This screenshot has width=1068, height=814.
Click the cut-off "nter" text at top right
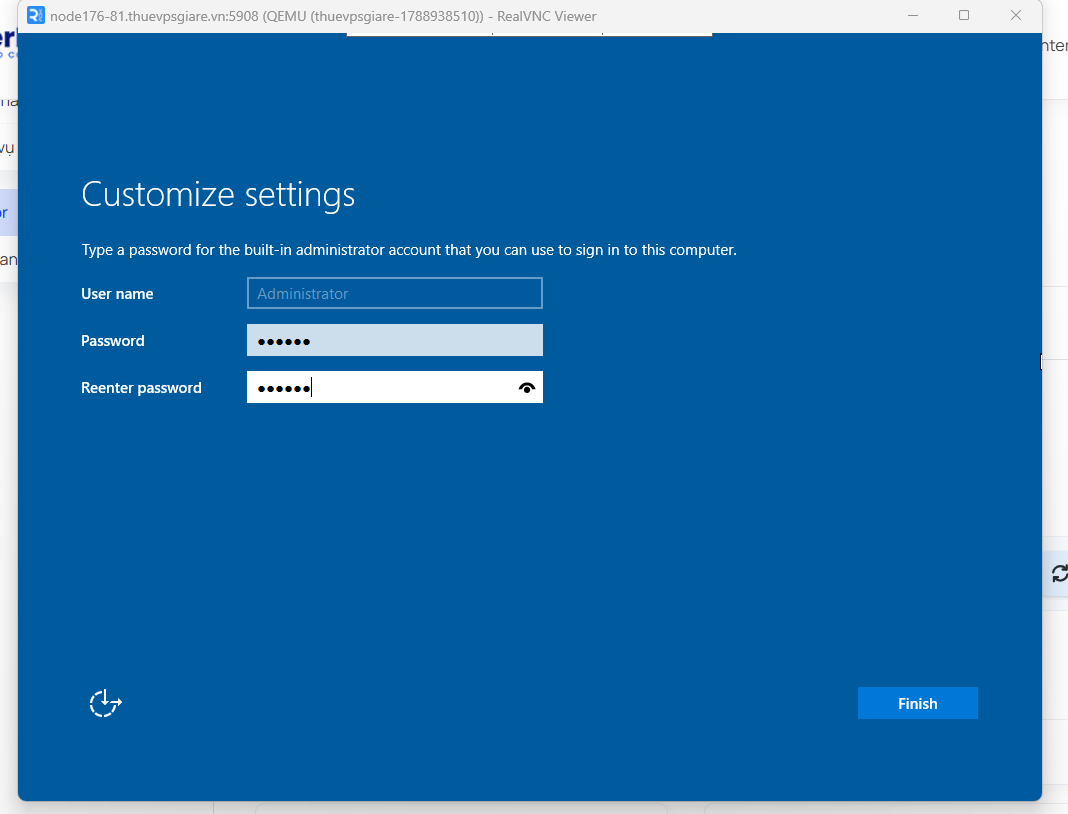pos(1055,46)
